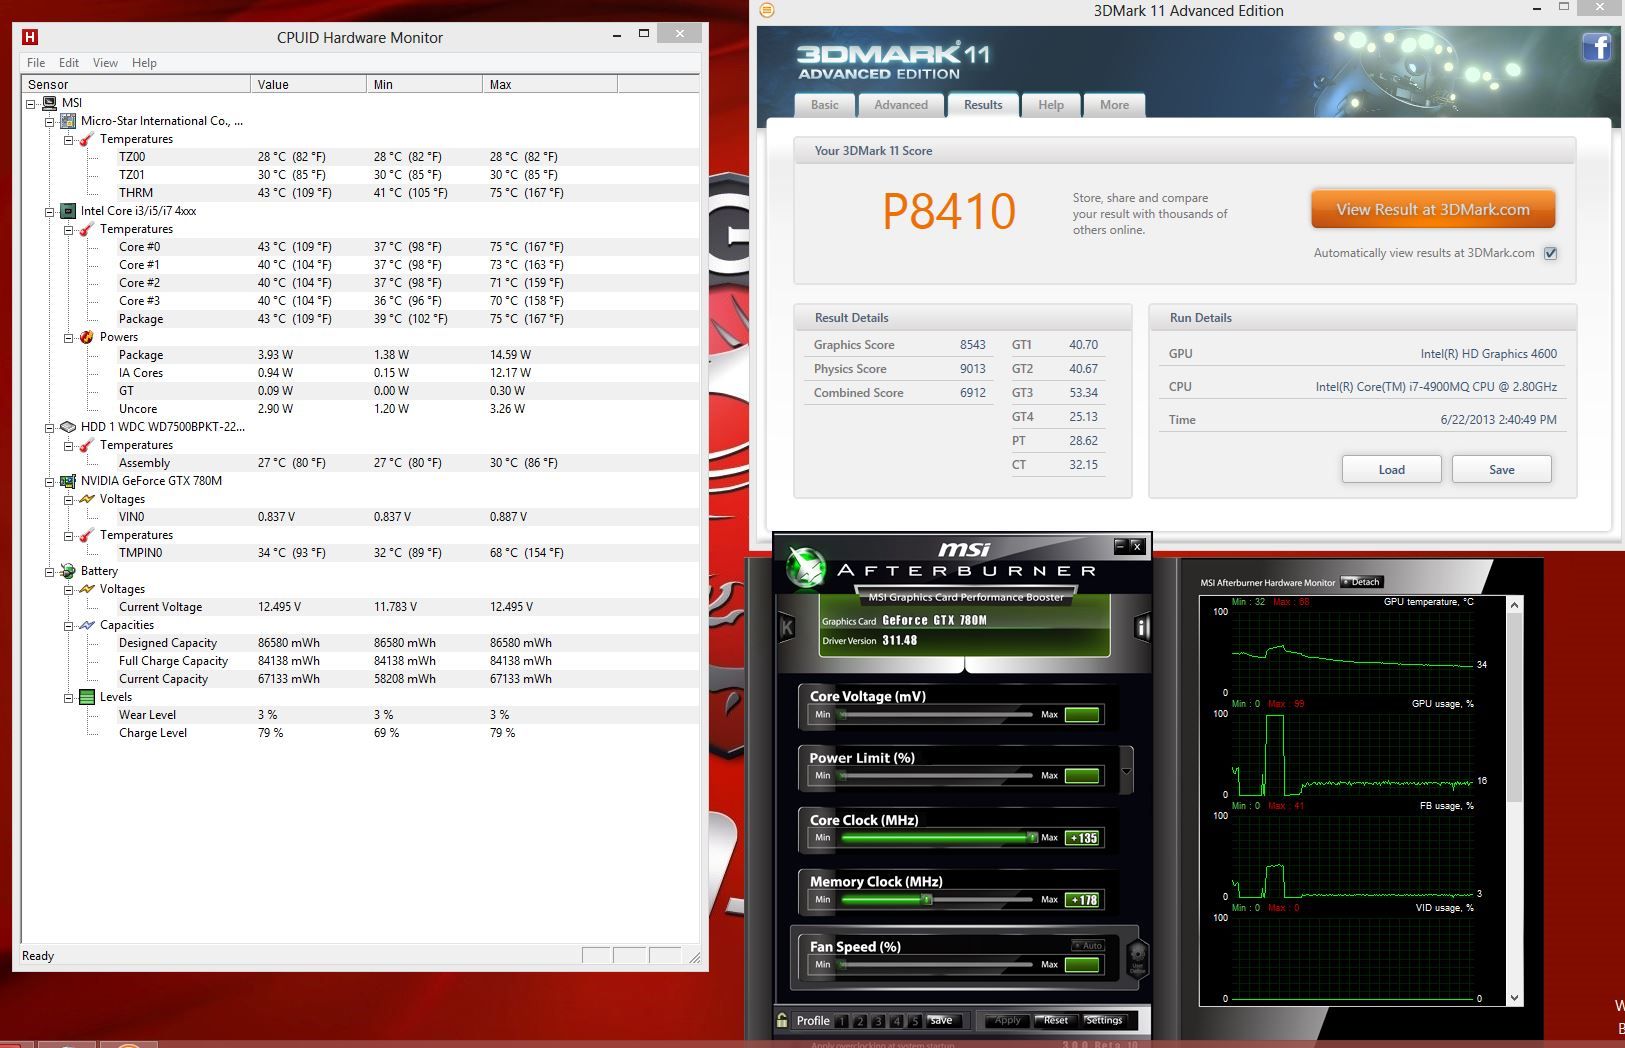The width and height of the screenshot is (1625, 1048).
Task: Click Afterburner profile save button
Action: tap(941, 1021)
